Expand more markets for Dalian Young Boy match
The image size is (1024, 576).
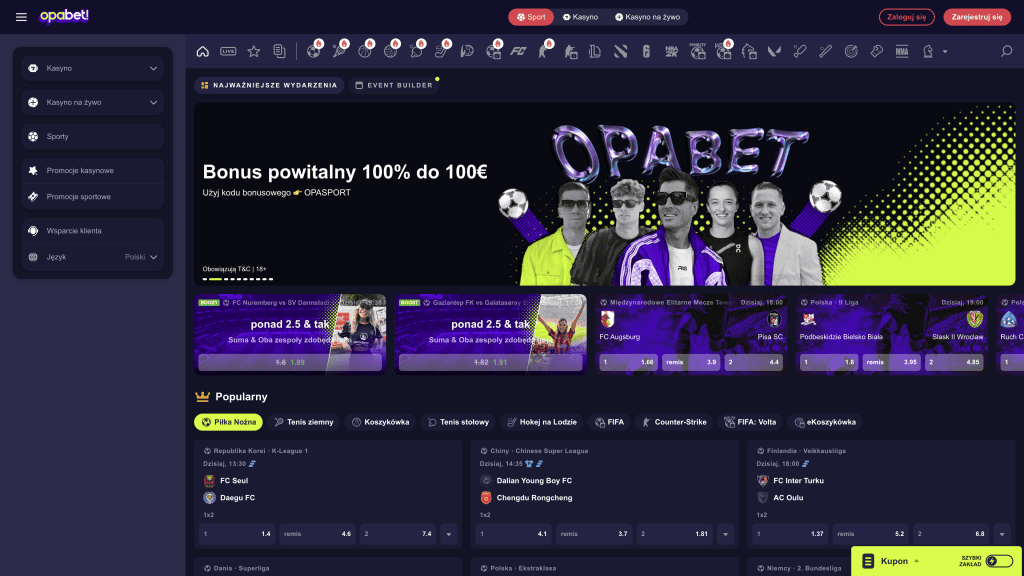pos(726,534)
